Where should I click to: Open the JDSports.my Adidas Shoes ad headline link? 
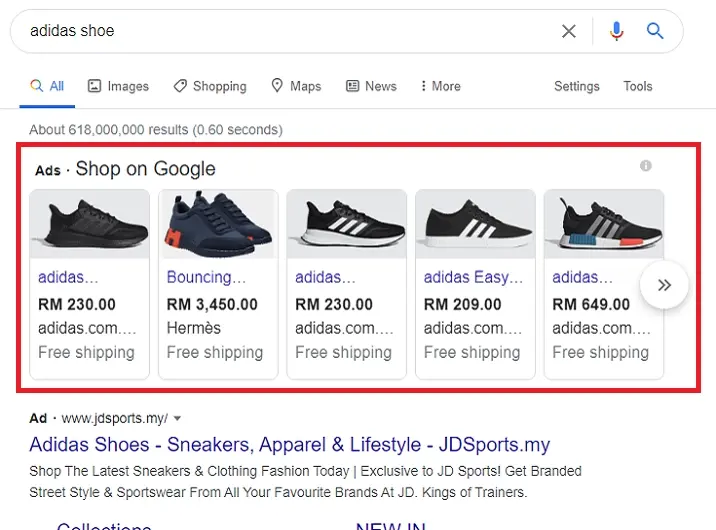point(290,445)
